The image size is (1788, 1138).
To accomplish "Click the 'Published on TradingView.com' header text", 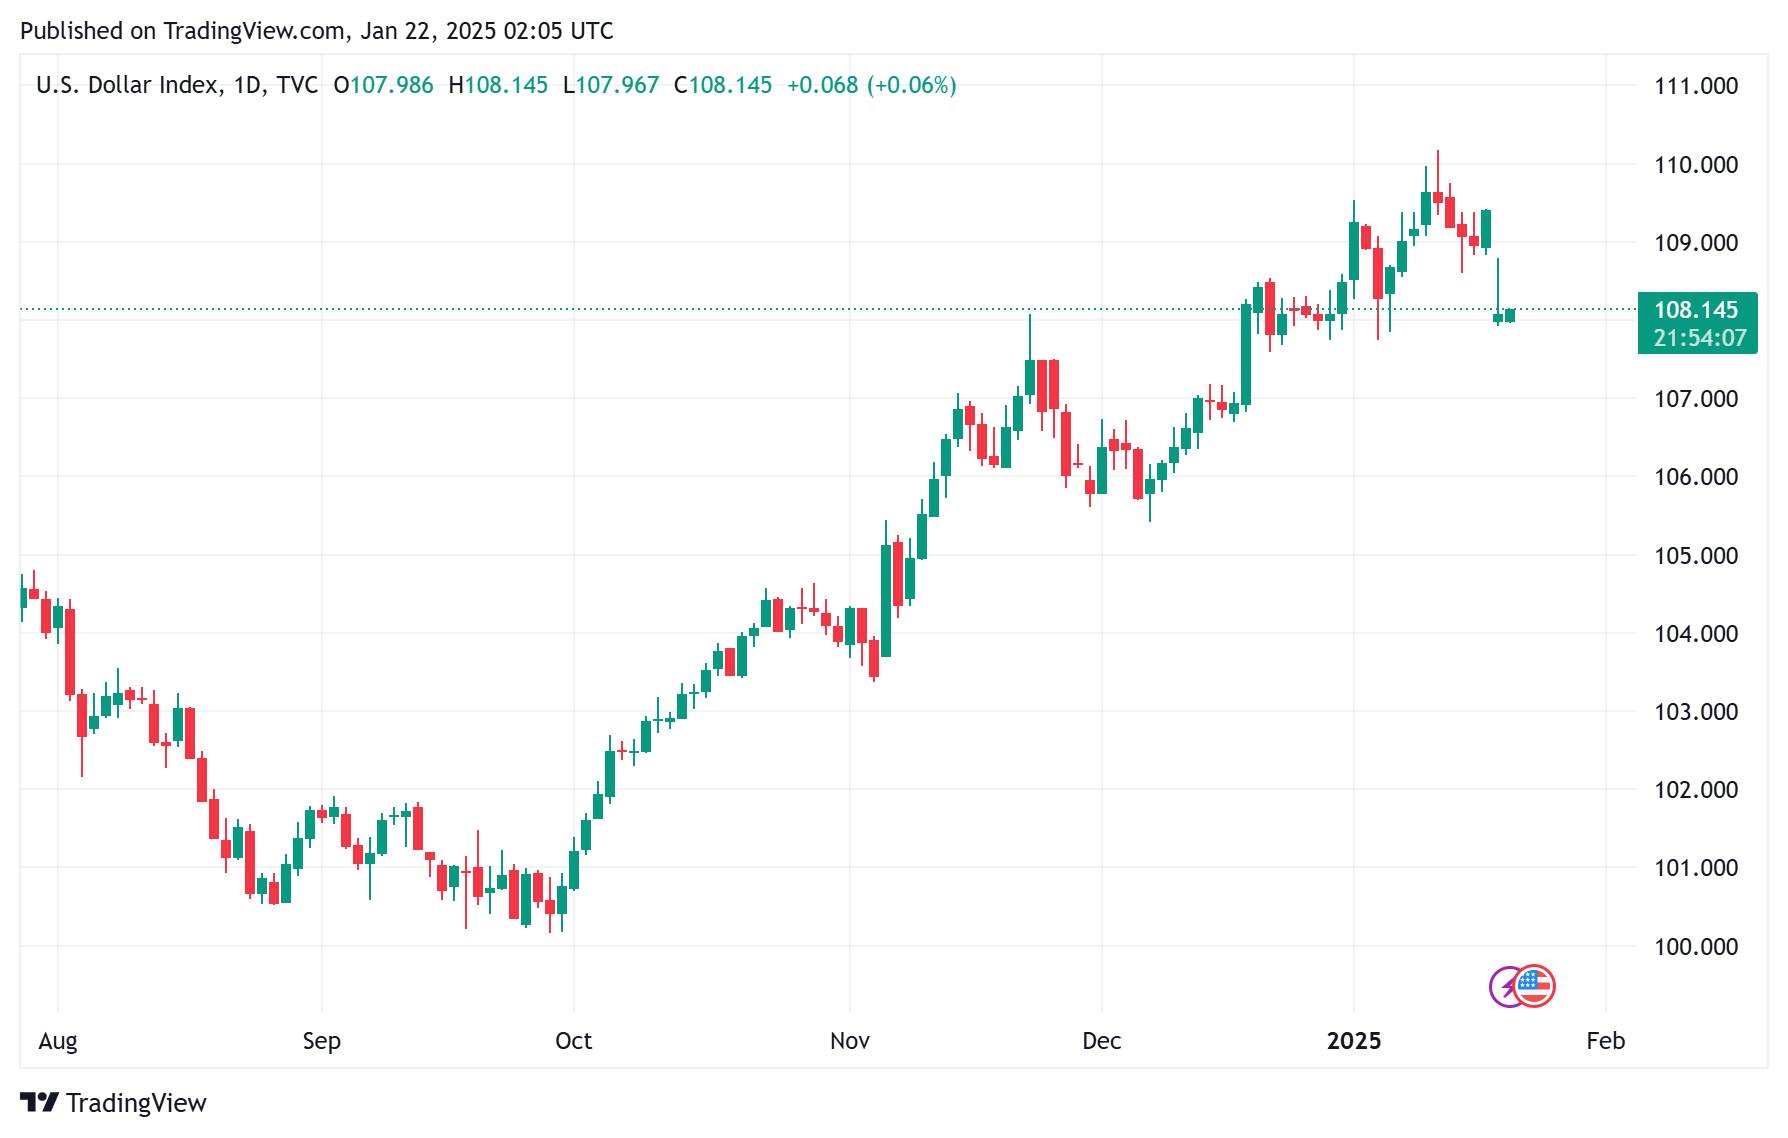I will click(x=316, y=31).
